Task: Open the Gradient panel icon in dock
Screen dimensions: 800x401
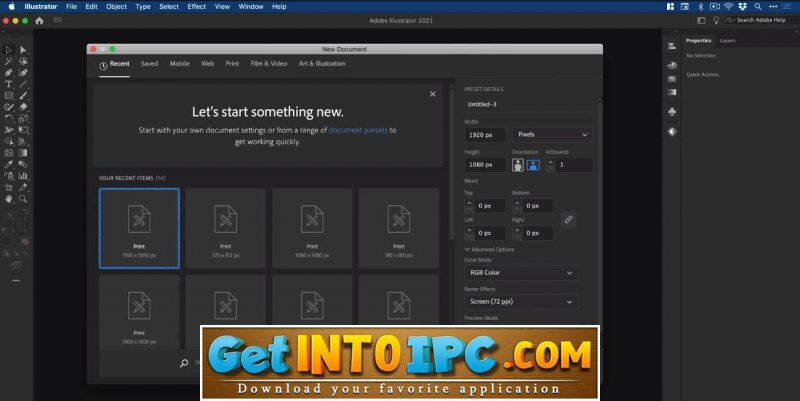Action: [x=672, y=92]
